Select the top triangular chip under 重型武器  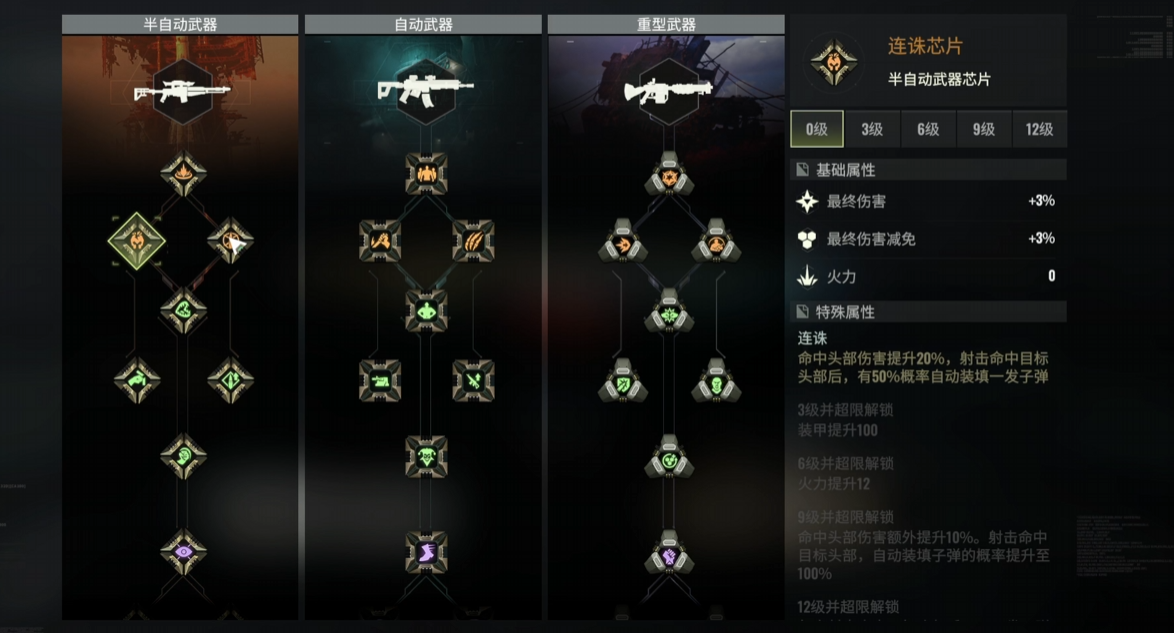point(669,174)
